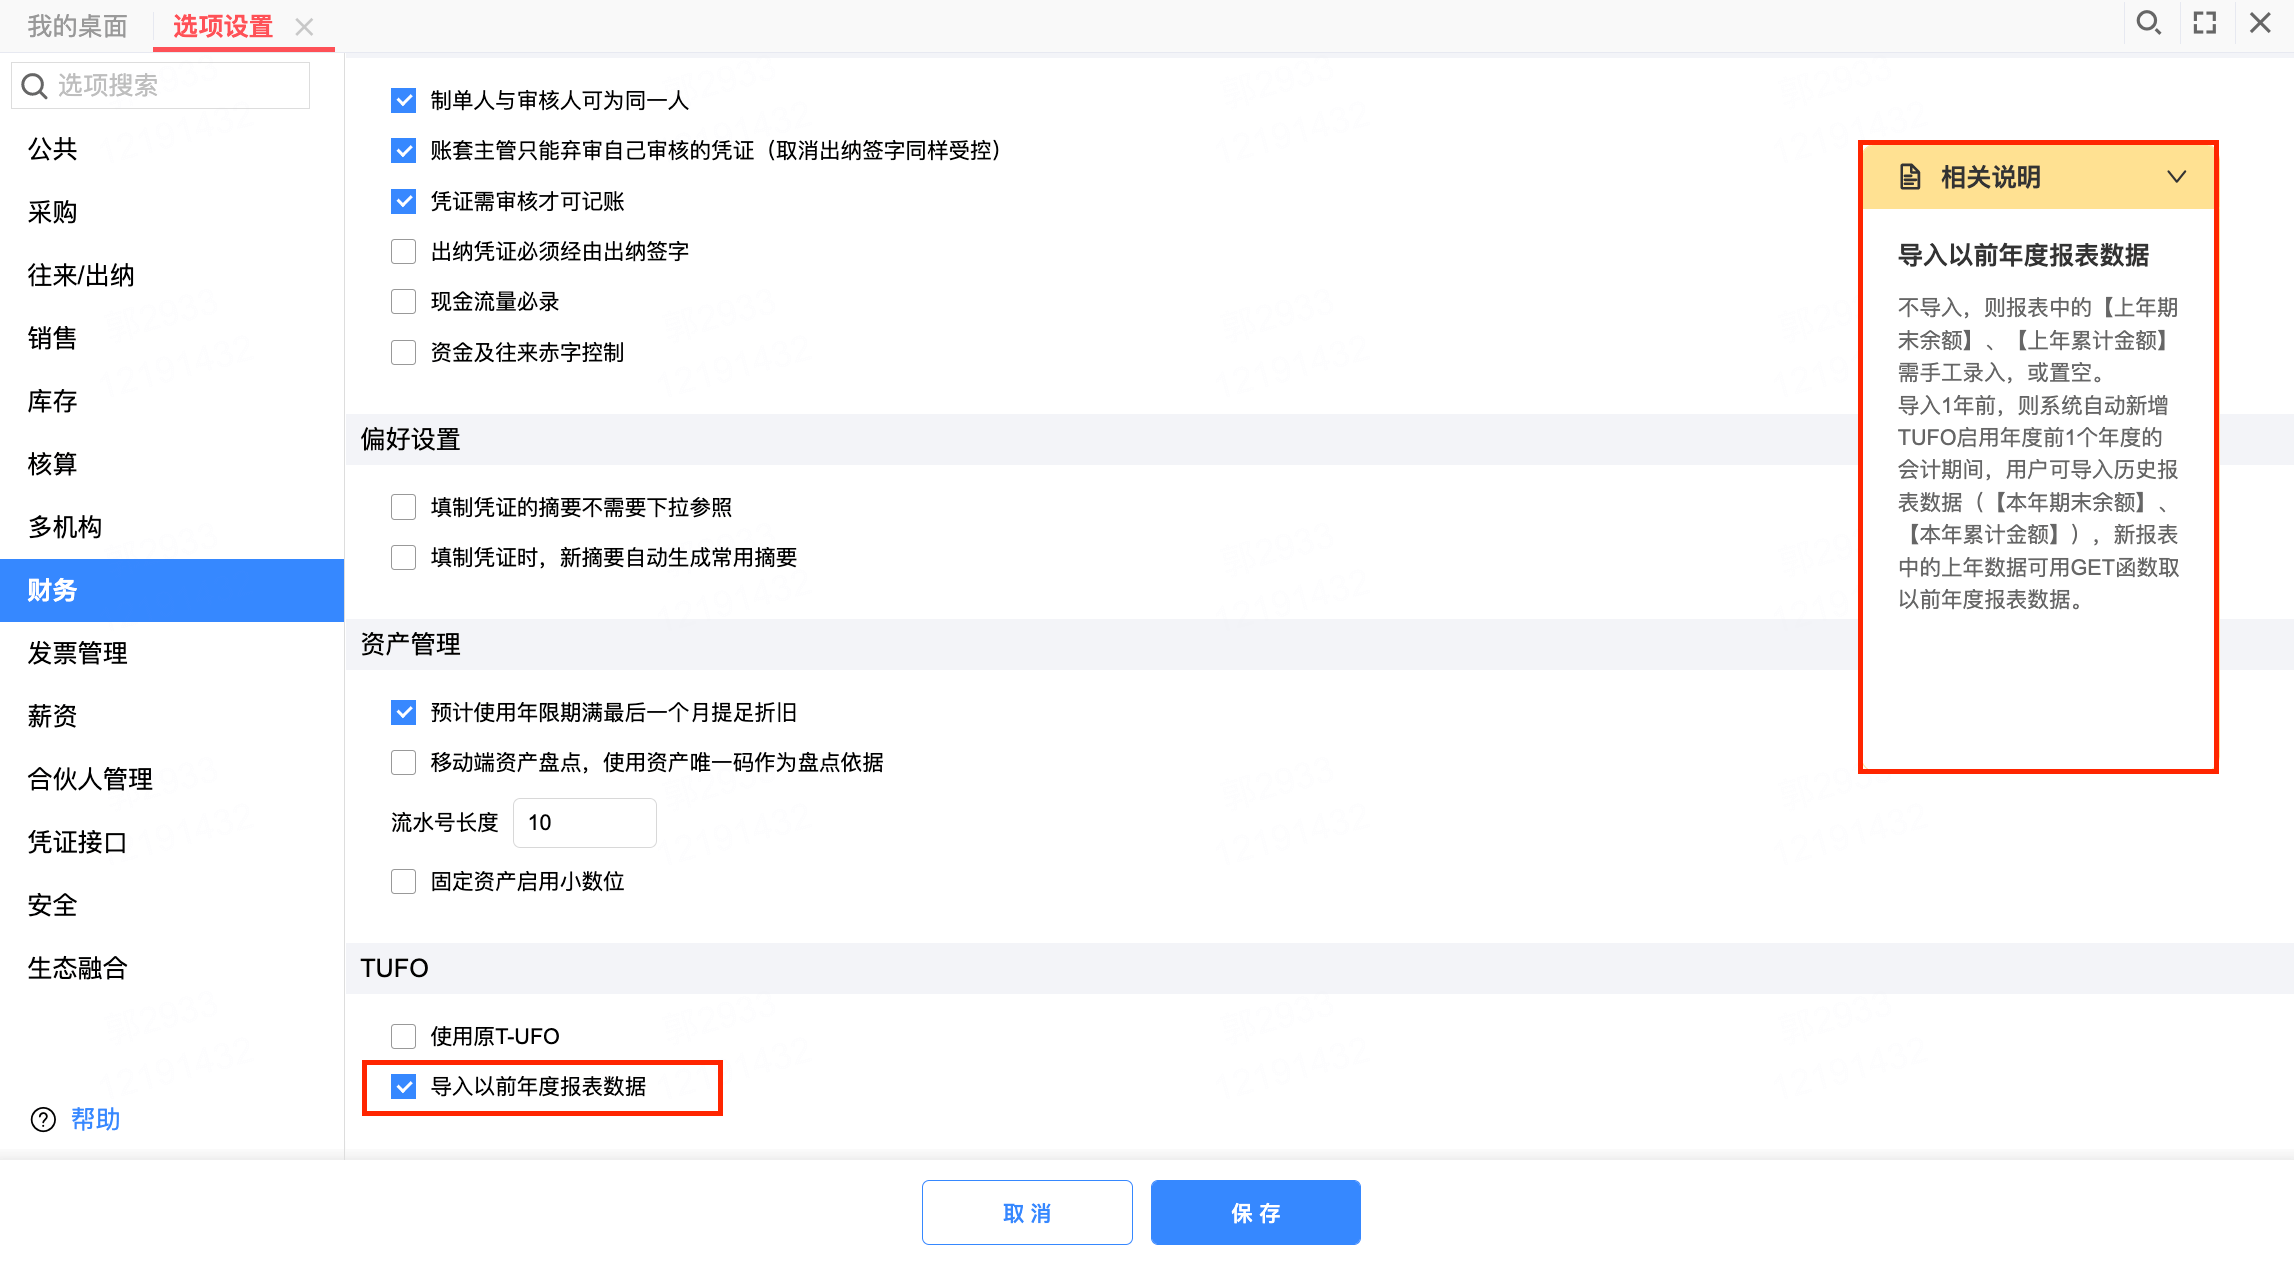Close the 选项设置 tab with its X

coord(304,27)
